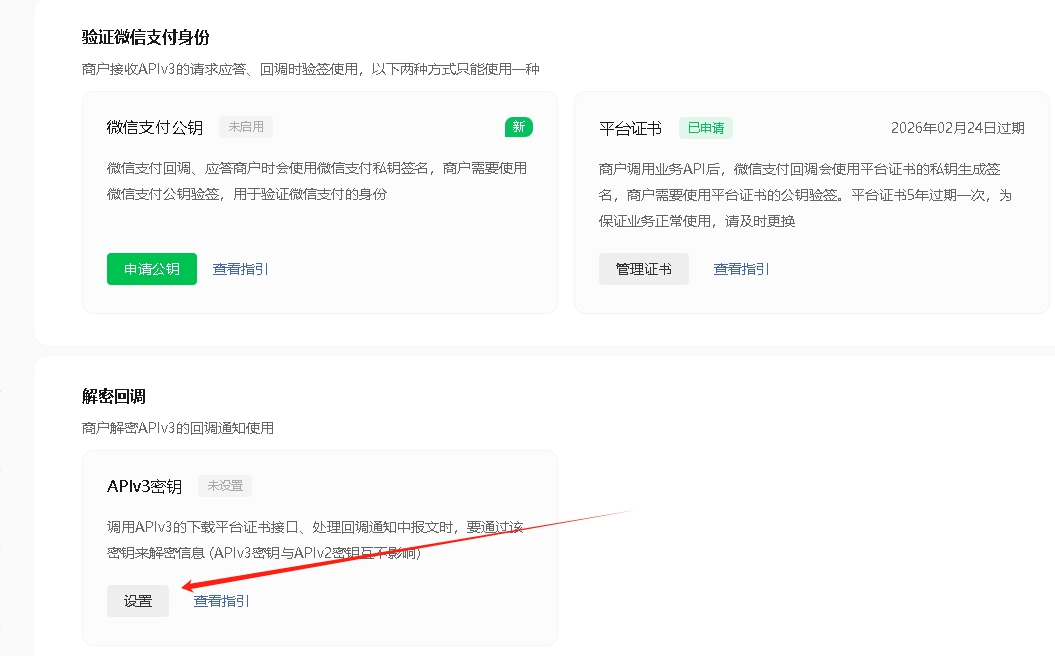
Task: Click the APIv3密钥 card title
Action: pos(145,486)
